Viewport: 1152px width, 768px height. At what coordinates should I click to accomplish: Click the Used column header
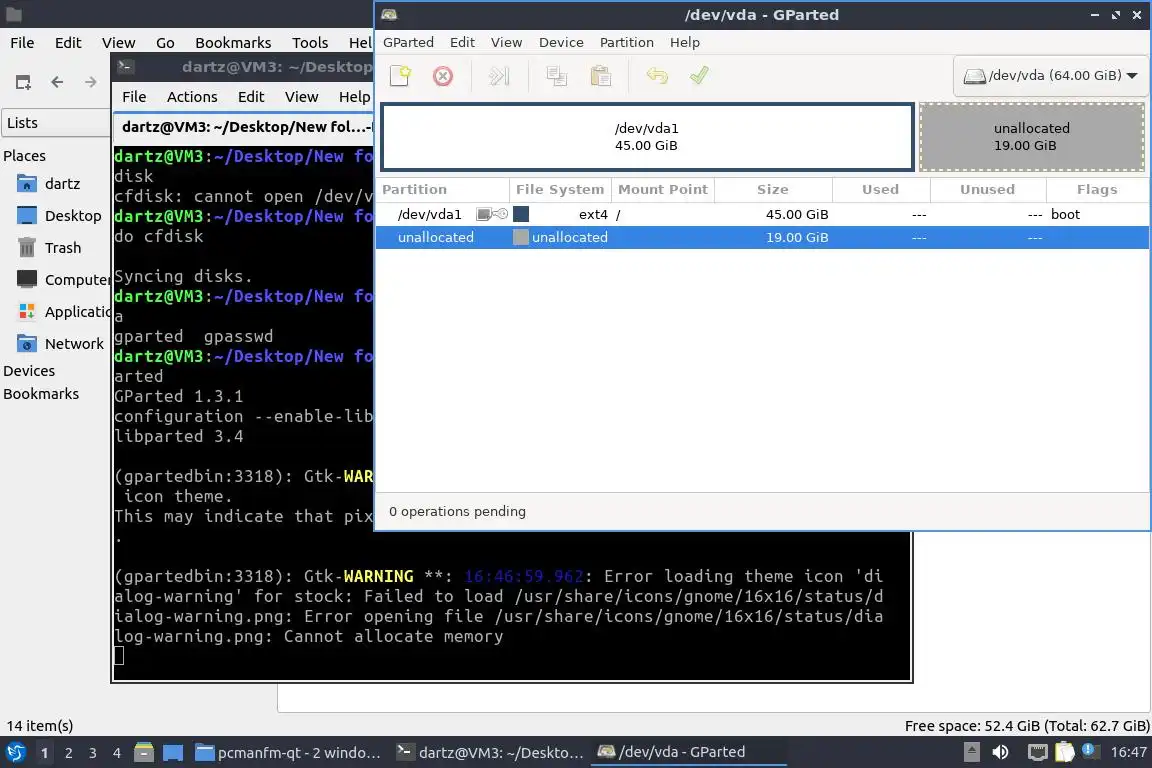click(880, 190)
